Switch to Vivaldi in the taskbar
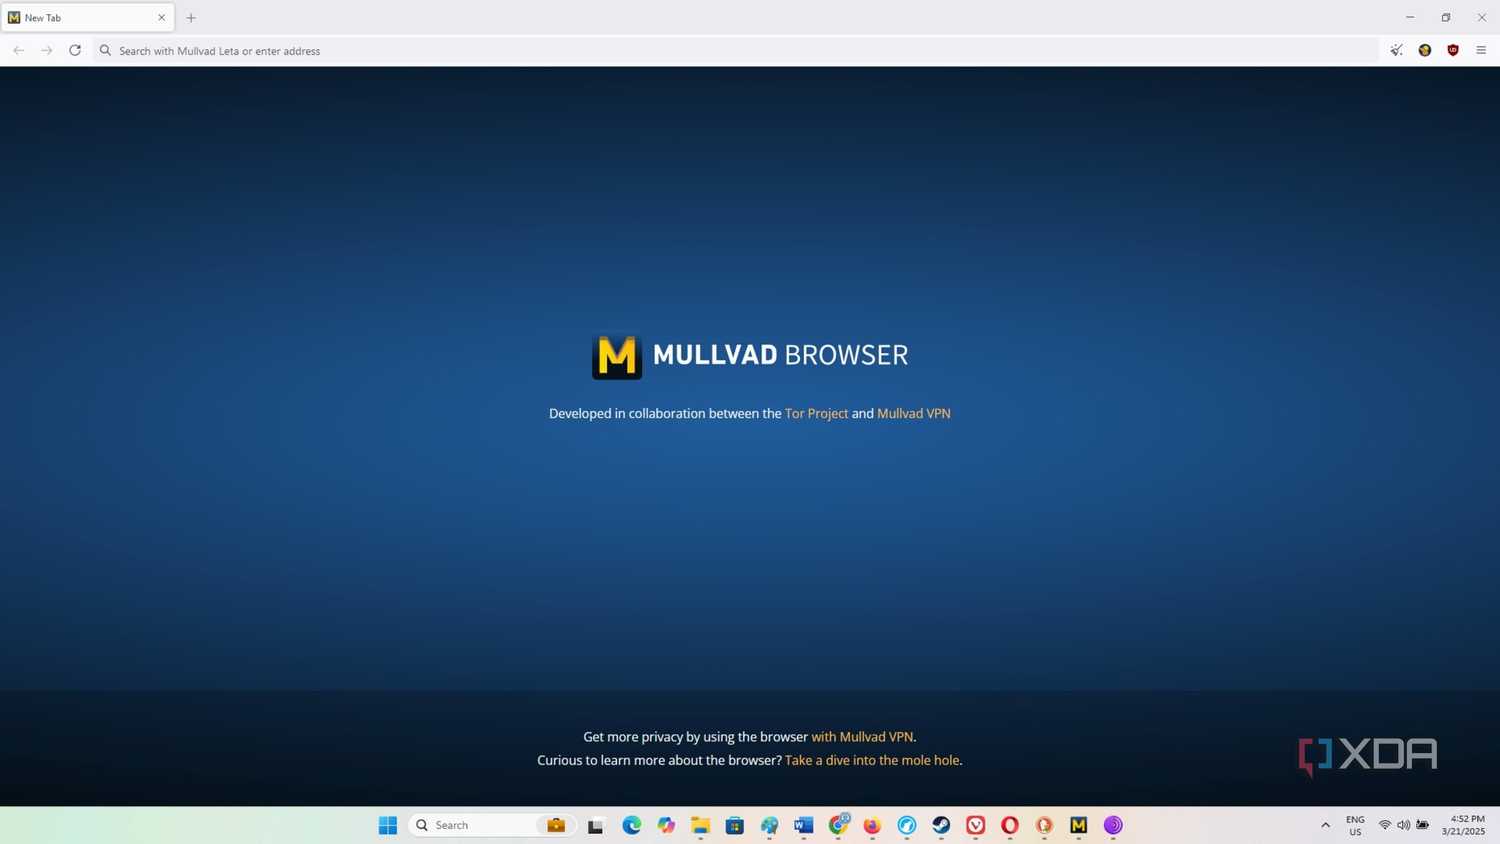Viewport: 1500px width, 844px height. pos(976,825)
